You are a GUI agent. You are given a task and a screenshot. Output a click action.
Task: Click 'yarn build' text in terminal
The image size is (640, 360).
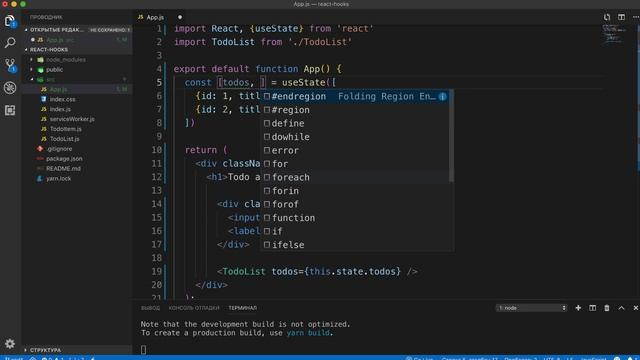click(x=308, y=333)
